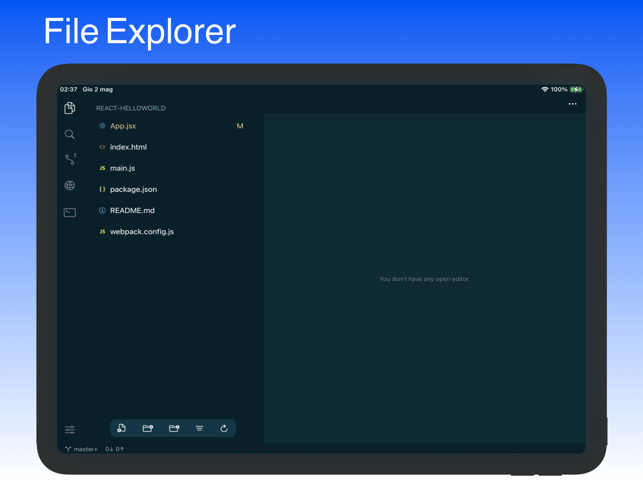
Task: Open the globe remote connections icon
Action: pyautogui.click(x=70, y=185)
